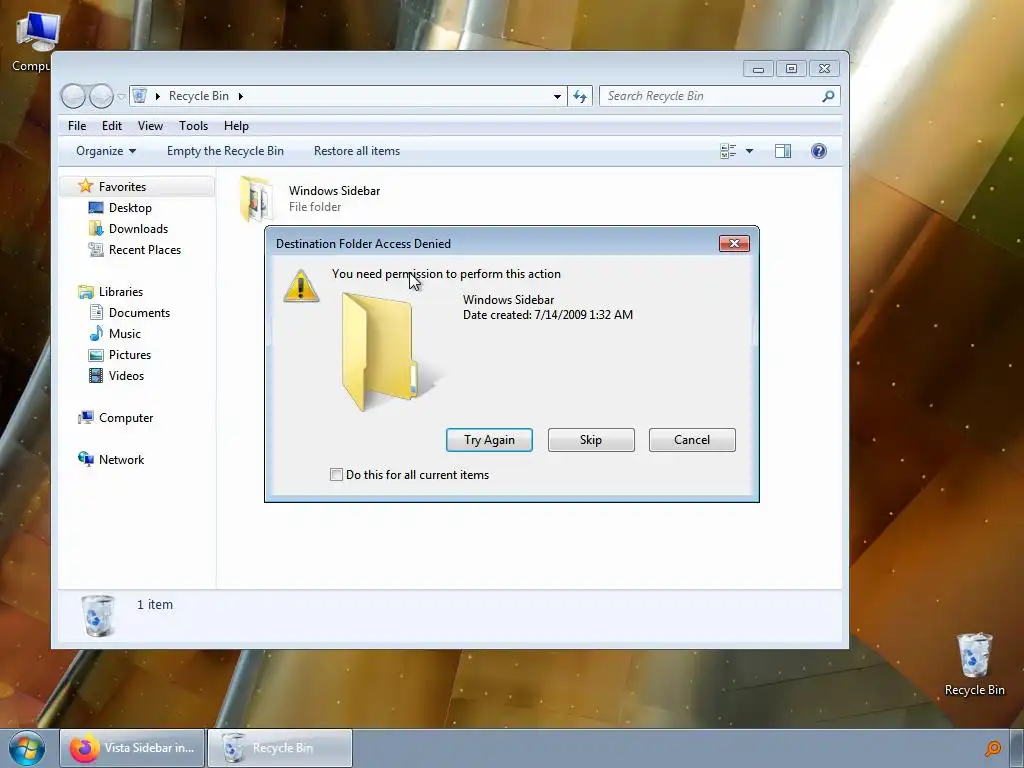Cancel the Destination Folder Access Denied dialog

pos(692,440)
